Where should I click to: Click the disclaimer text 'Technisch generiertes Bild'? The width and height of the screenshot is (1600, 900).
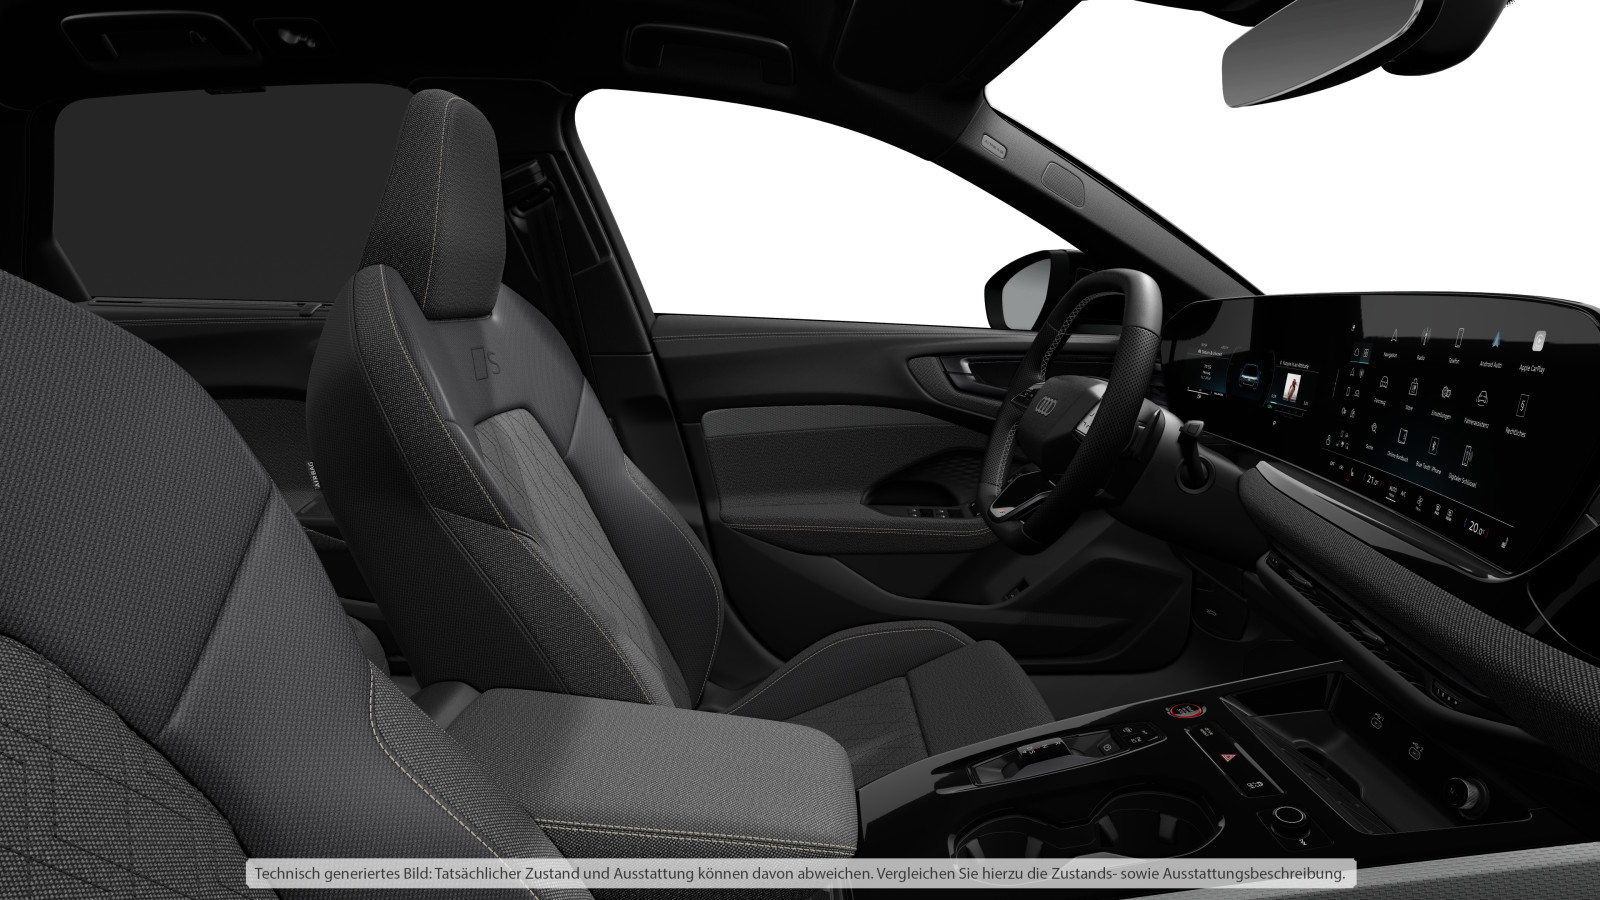click(x=344, y=873)
